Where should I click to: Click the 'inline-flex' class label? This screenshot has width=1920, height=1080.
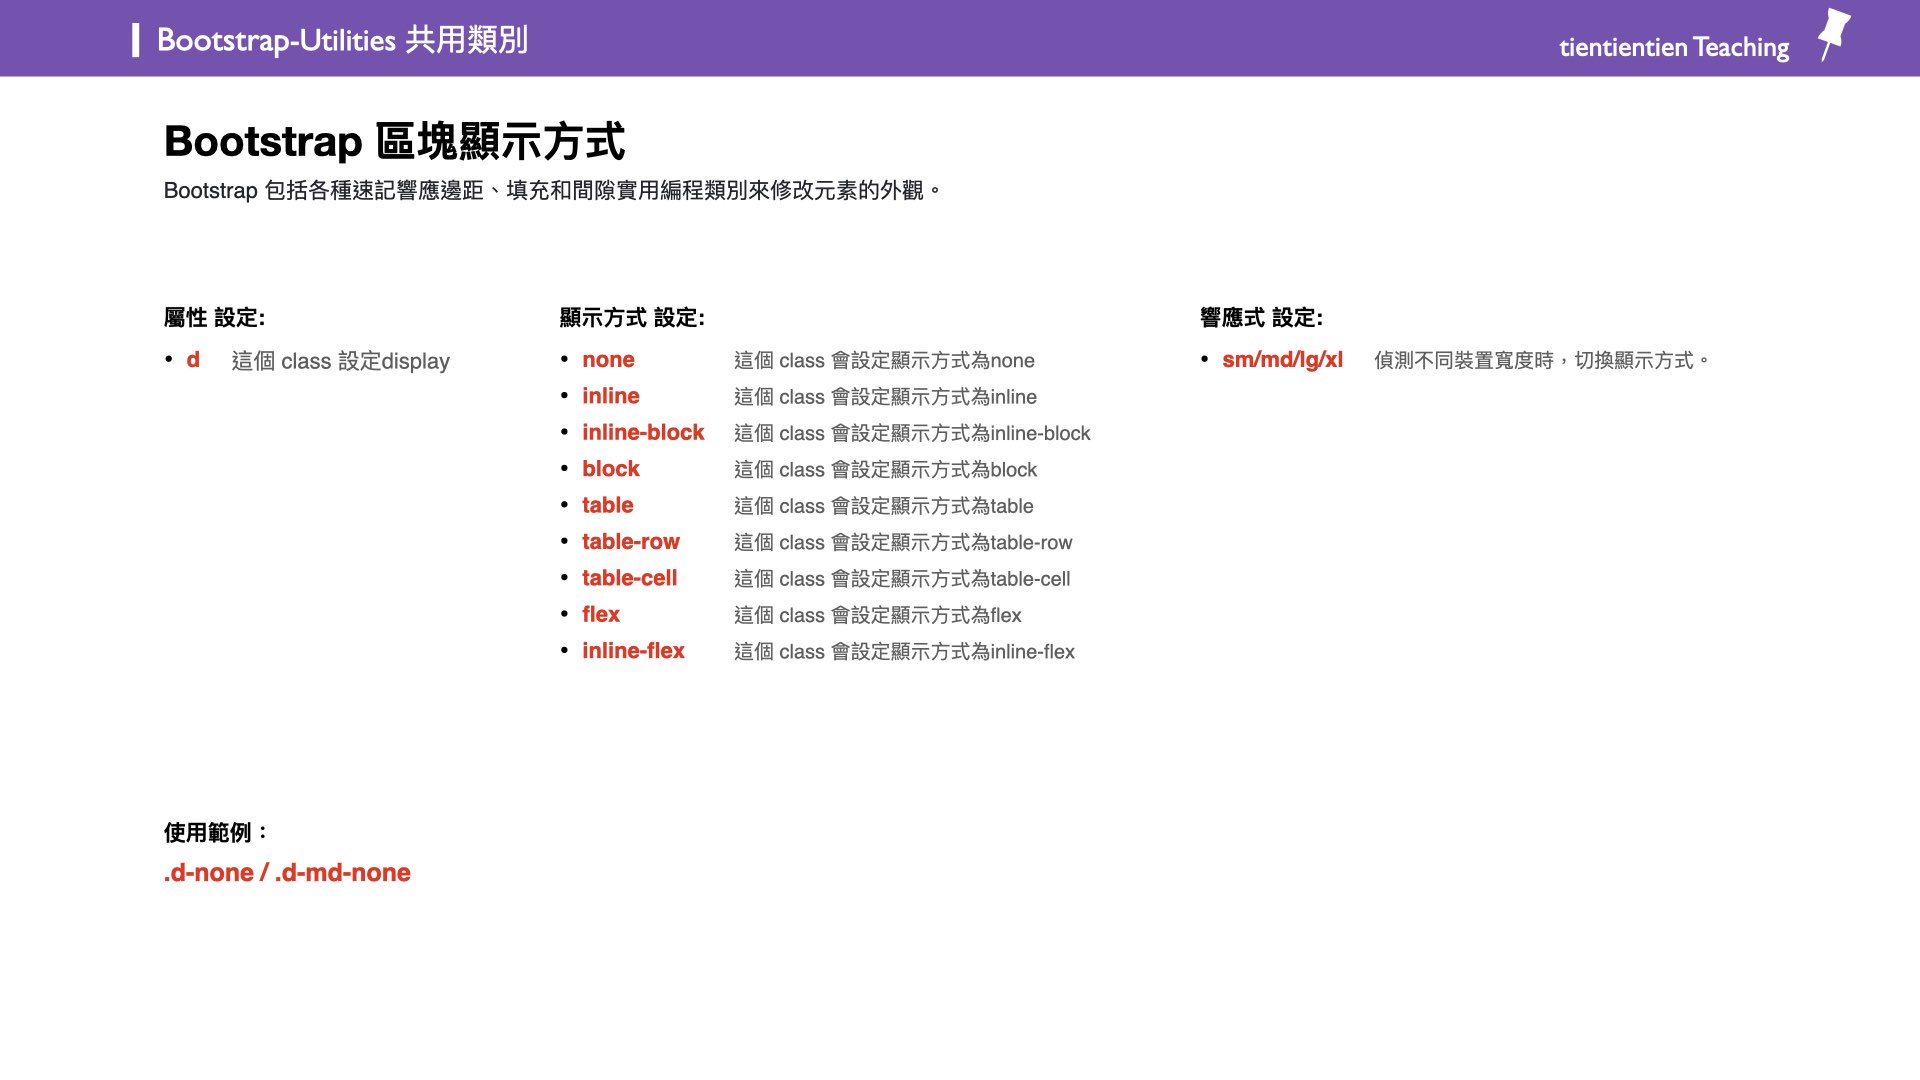tap(634, 651)
